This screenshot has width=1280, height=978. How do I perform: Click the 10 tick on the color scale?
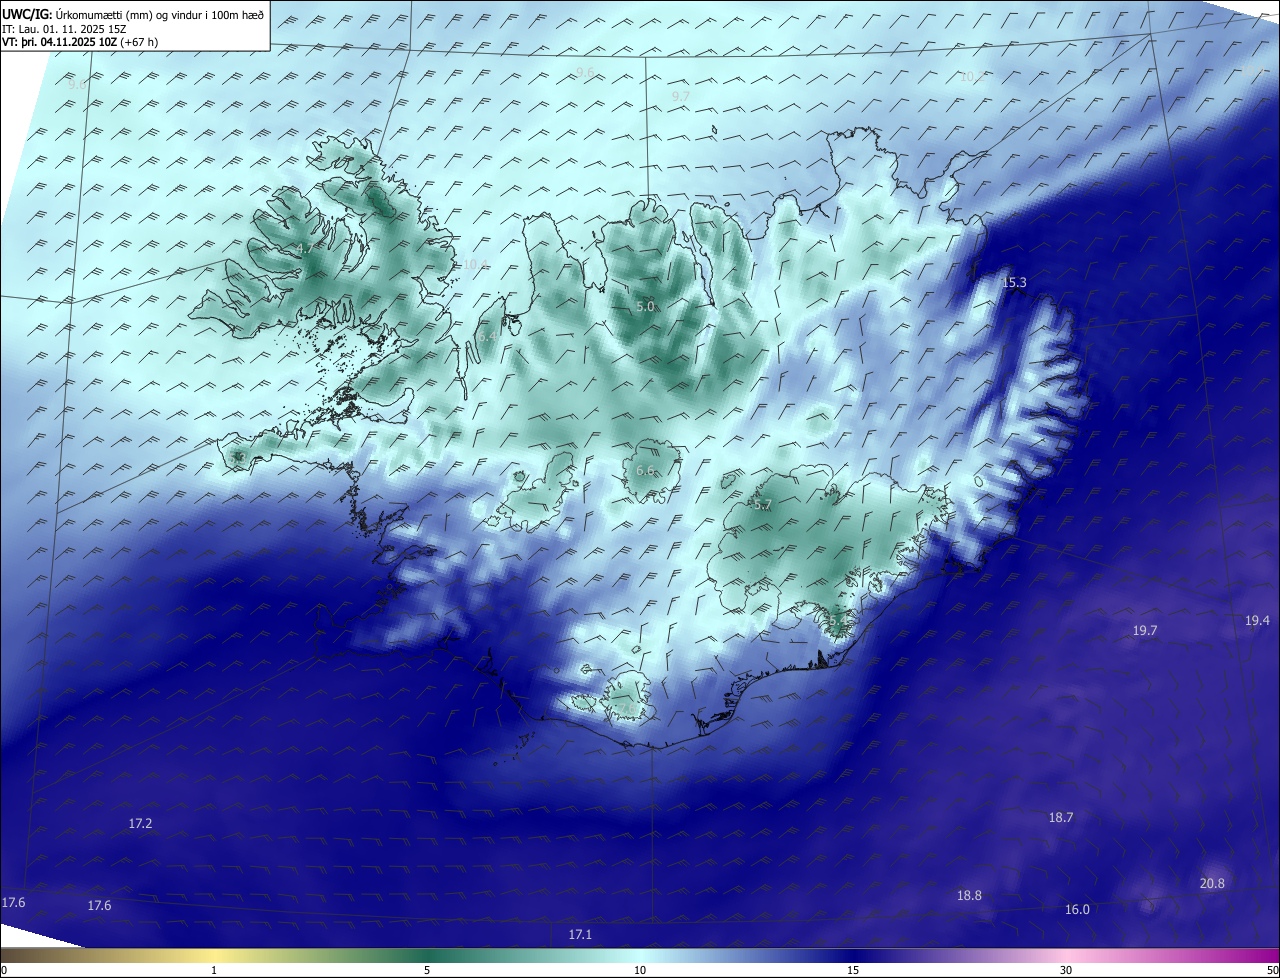(x=640, y=971)
